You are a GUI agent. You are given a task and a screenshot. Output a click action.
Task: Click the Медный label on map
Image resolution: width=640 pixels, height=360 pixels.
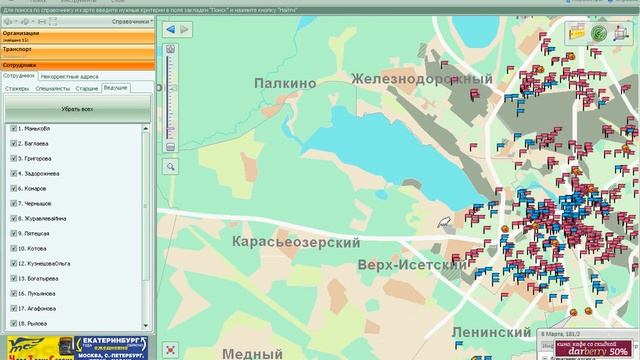click(x=252, y=353)
